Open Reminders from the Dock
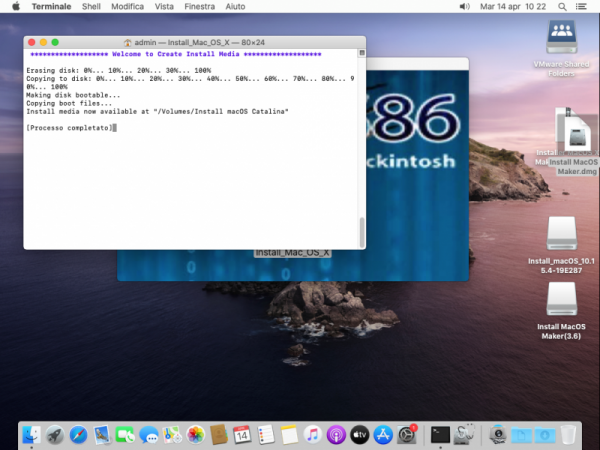The width and height of the screenshot is (600, 450). click(266, 435)
